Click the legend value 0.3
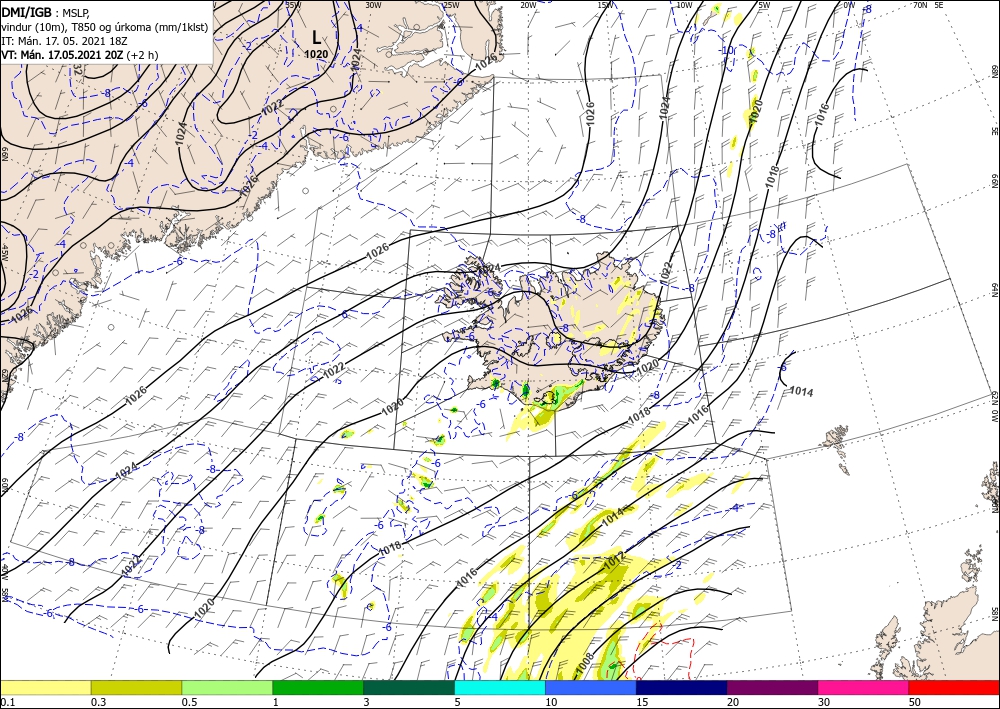Screen dimensions: 1000x709 [98, 702]
